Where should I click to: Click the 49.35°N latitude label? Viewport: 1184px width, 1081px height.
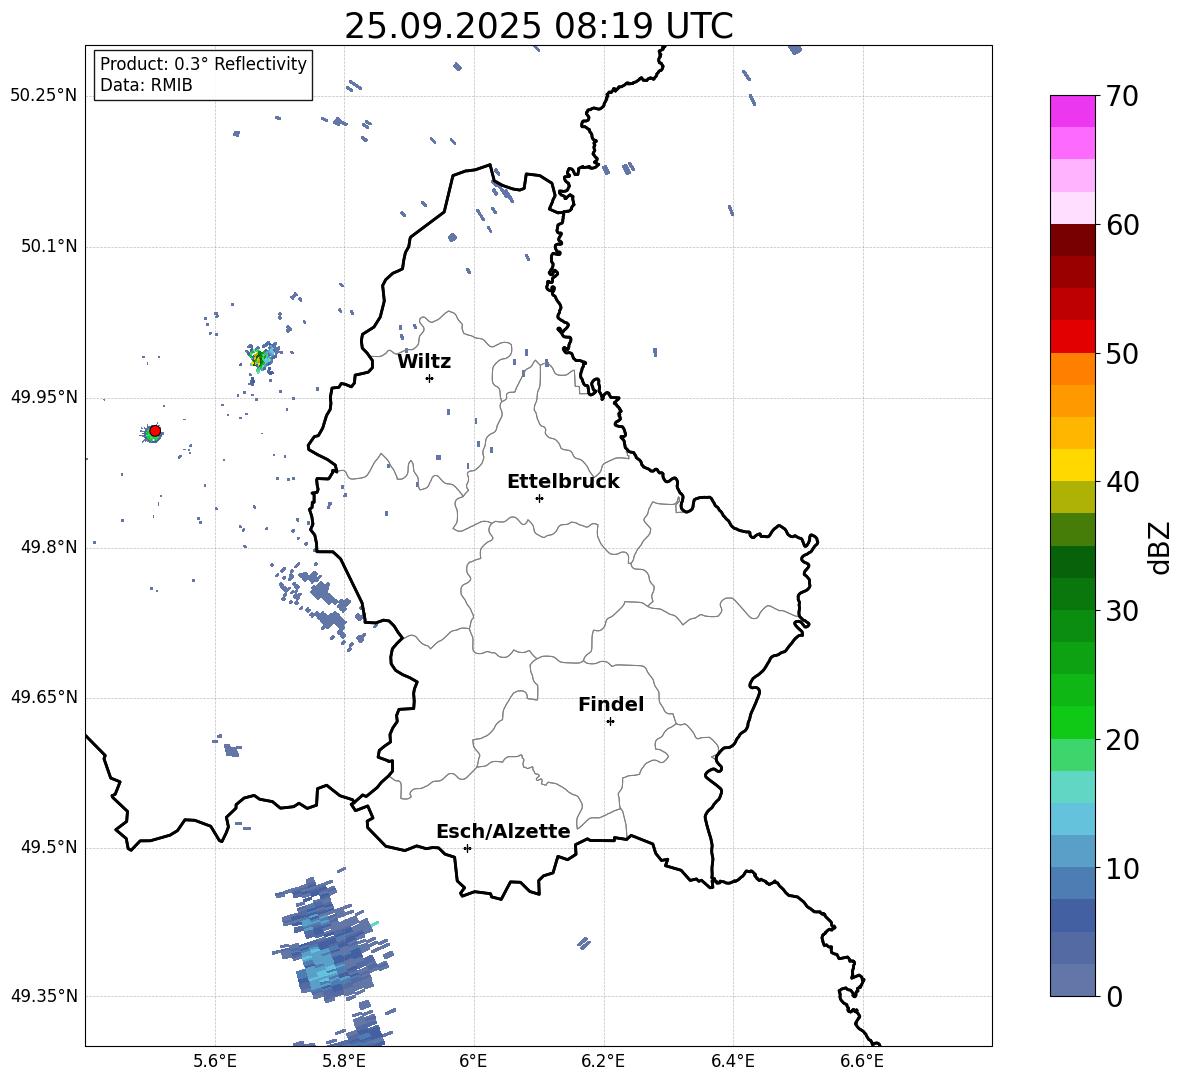[44, 996]
